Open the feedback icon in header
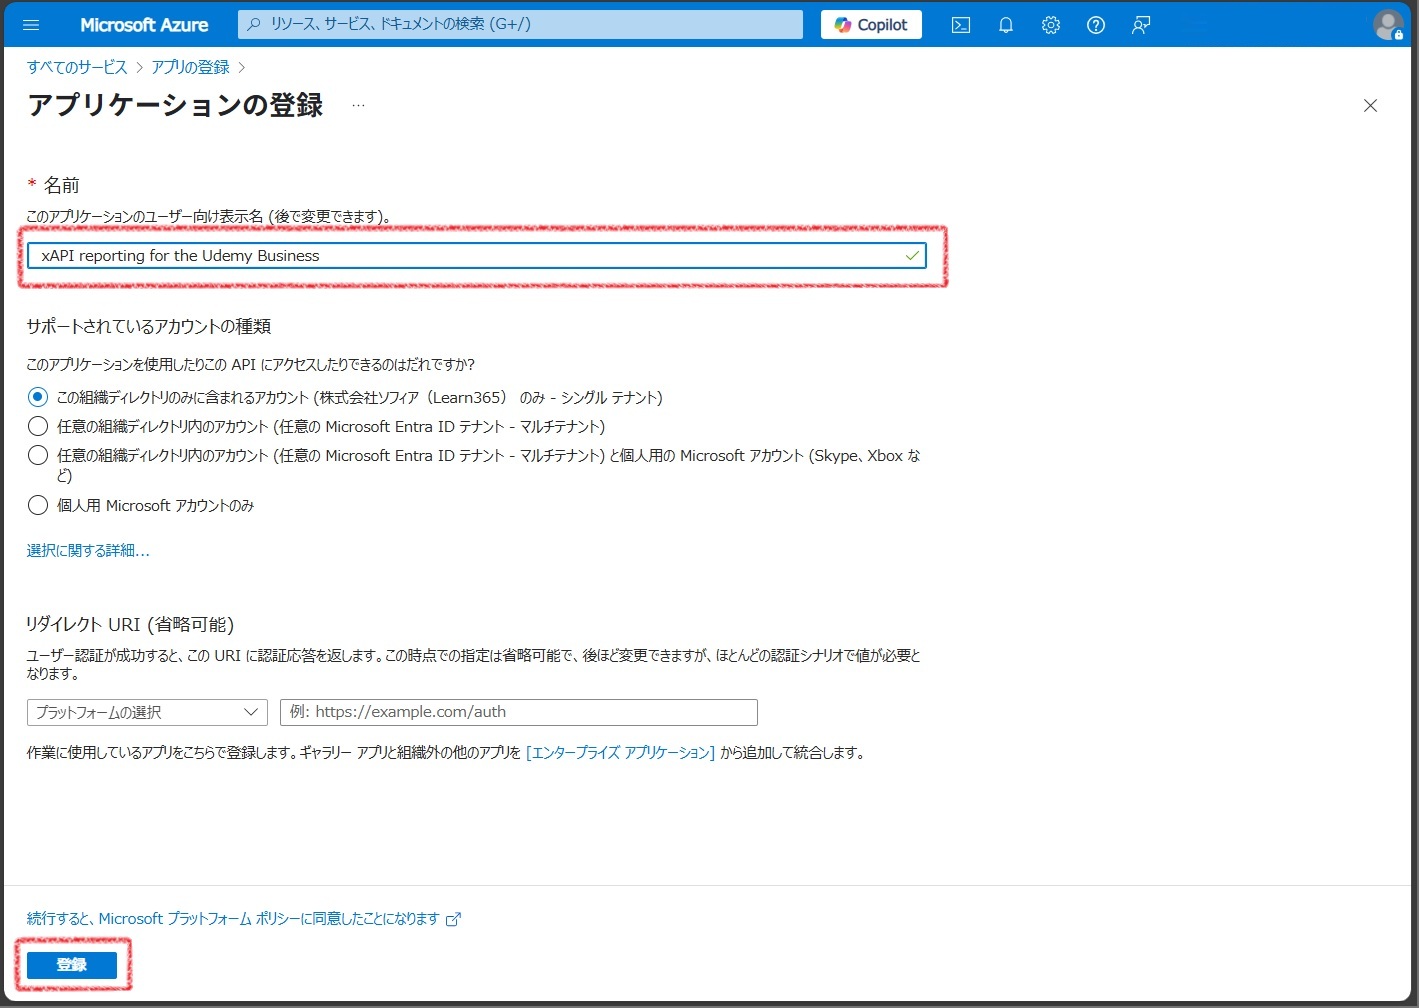This screenshot has width=1419, height=1008. (x=1141, y=25)
